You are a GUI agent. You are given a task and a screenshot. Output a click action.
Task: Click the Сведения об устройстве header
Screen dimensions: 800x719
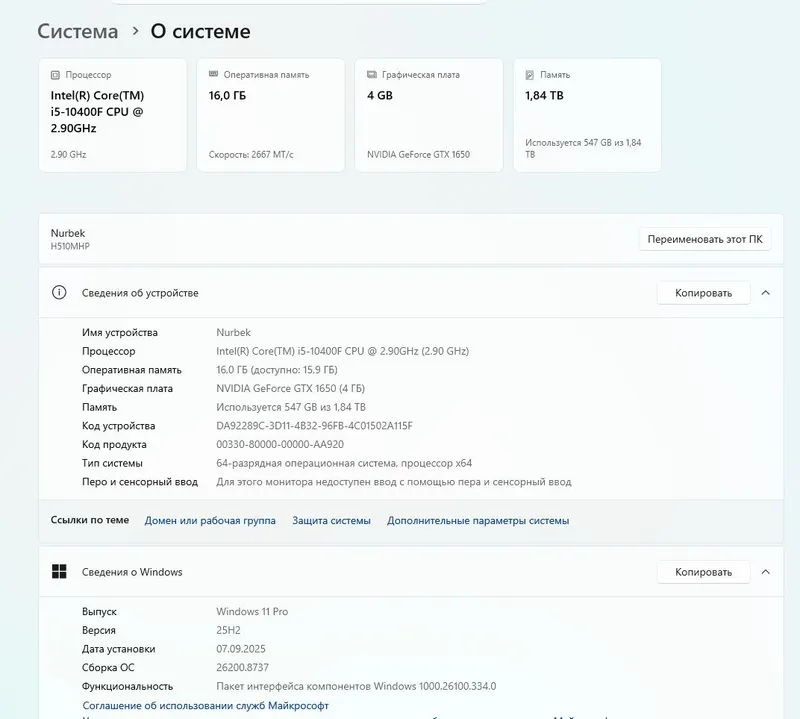pyautogui.click(x=140, y=293)
